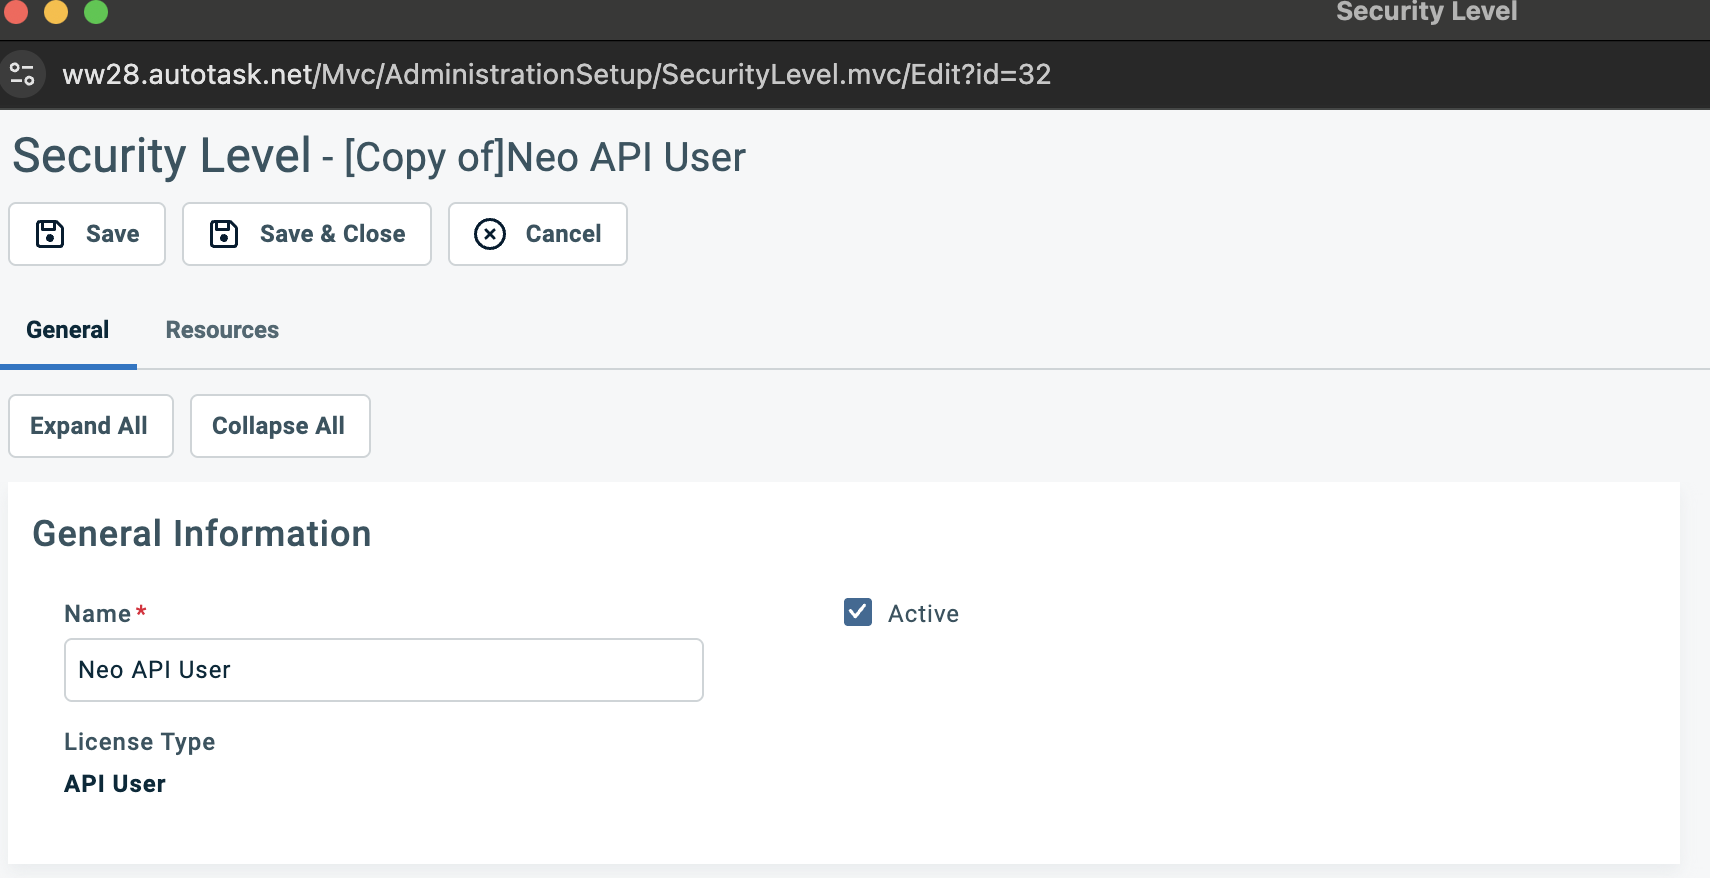Select the General tab
1710x878 pixels.
point(68,330)
